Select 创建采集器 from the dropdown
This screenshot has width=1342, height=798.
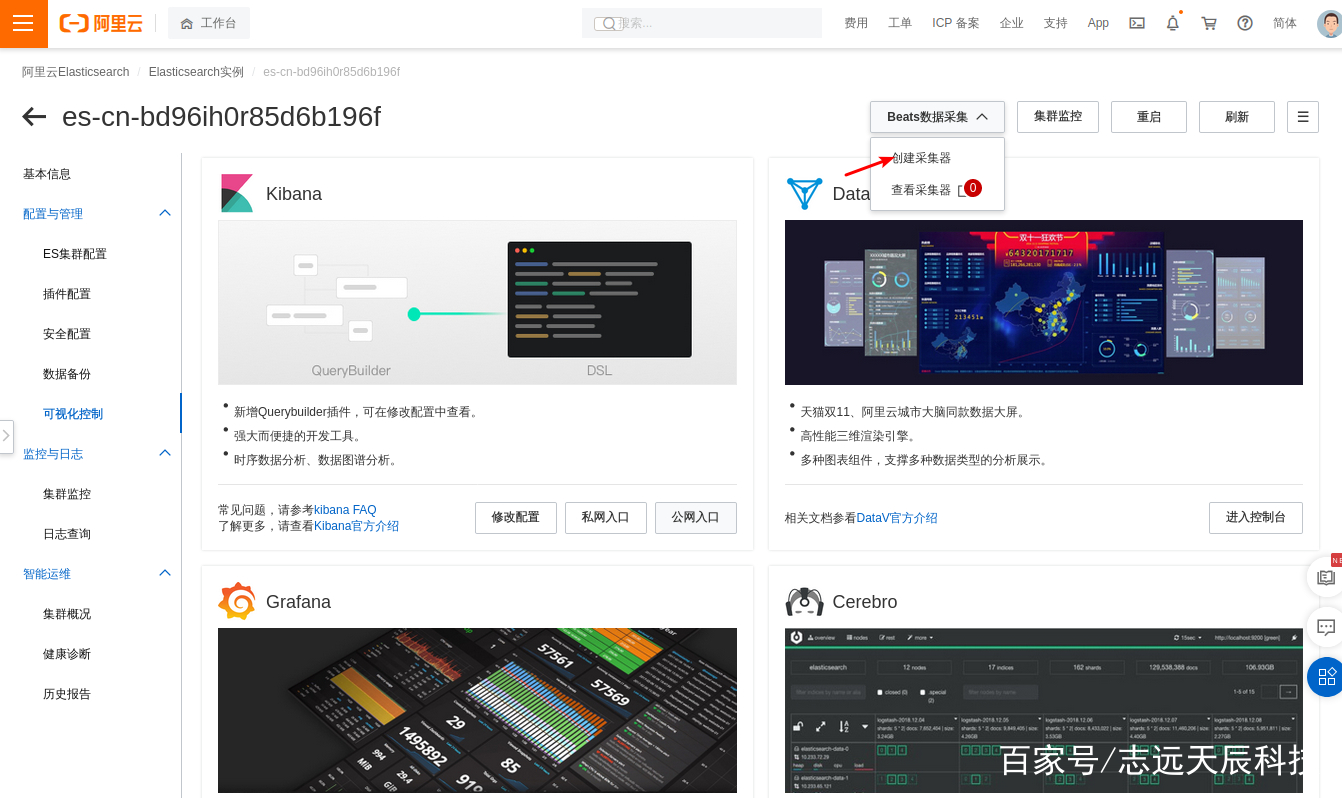tap(921, 158)
